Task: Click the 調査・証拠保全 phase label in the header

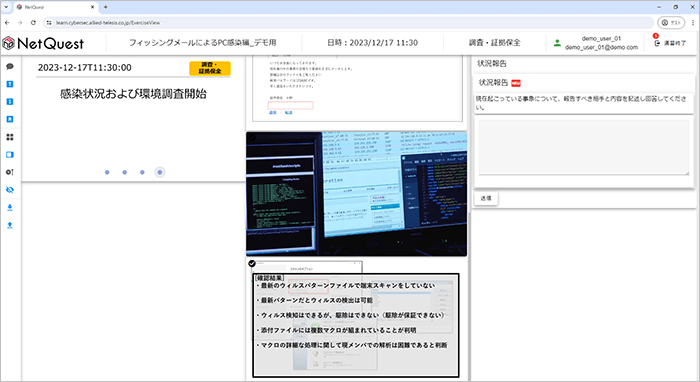Action: coord(495,43)
